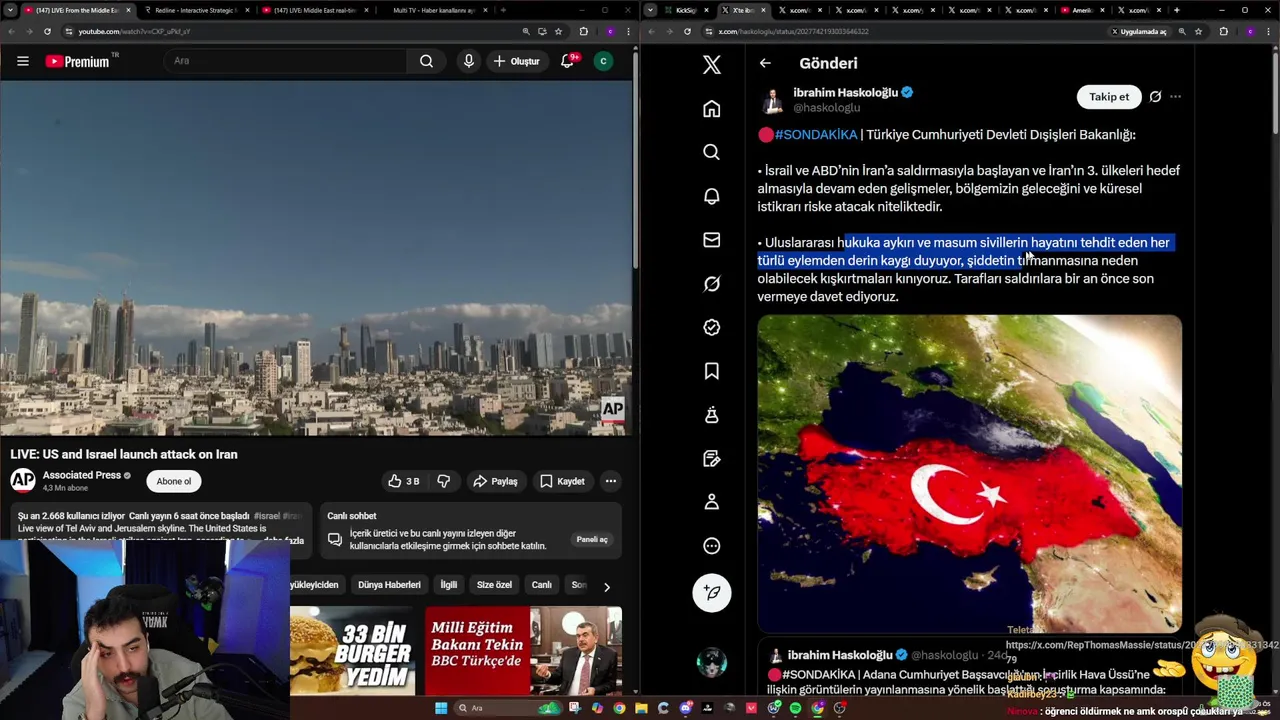The height and width of the screenshot is (720, 1280).
Task: Follow İbrahim Haskoloğlu via Takip et
Action: pos(1109,97)
